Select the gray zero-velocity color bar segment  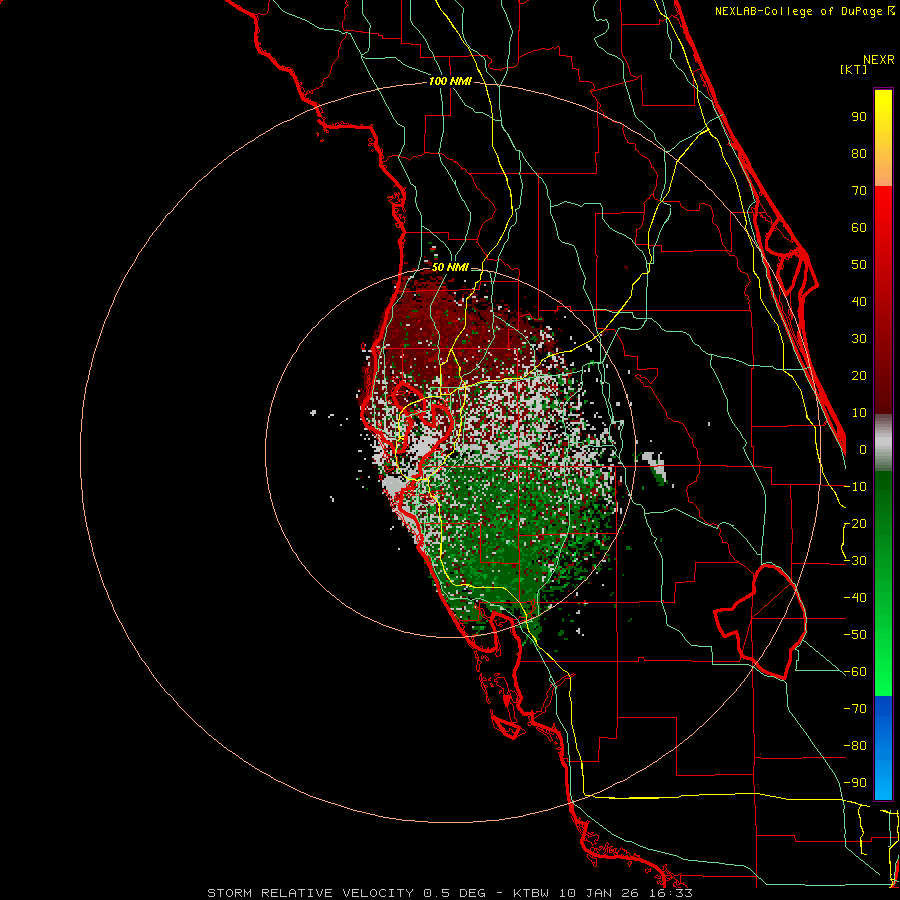coord(883,442)
